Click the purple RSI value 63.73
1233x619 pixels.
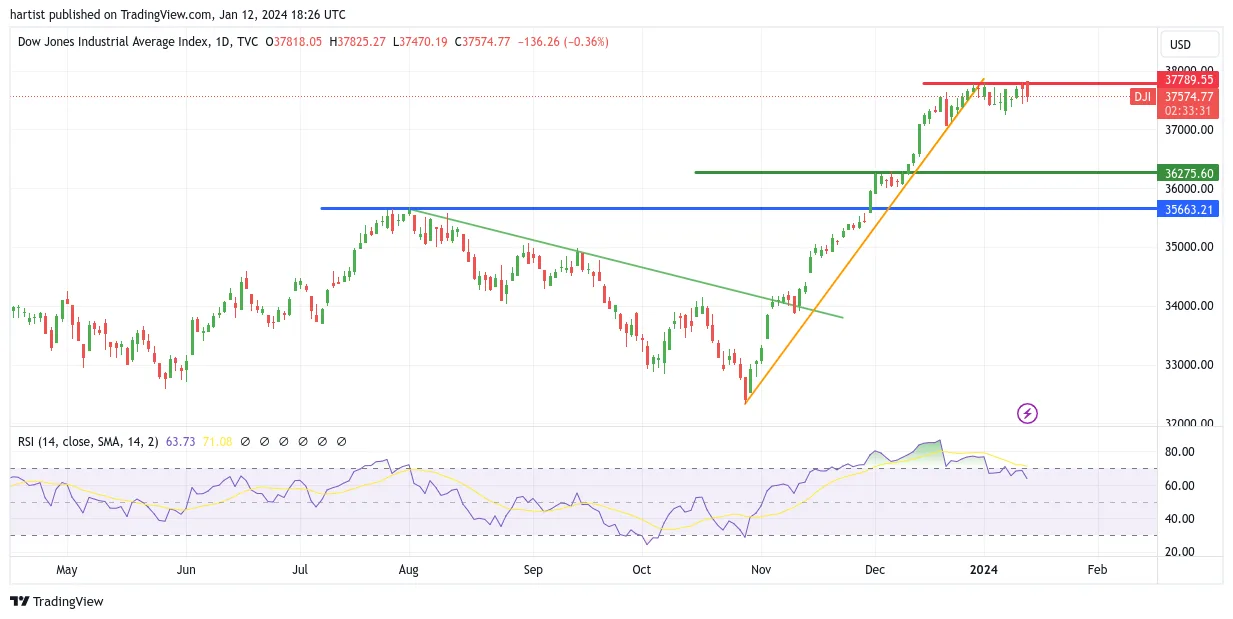pos(181,441)
